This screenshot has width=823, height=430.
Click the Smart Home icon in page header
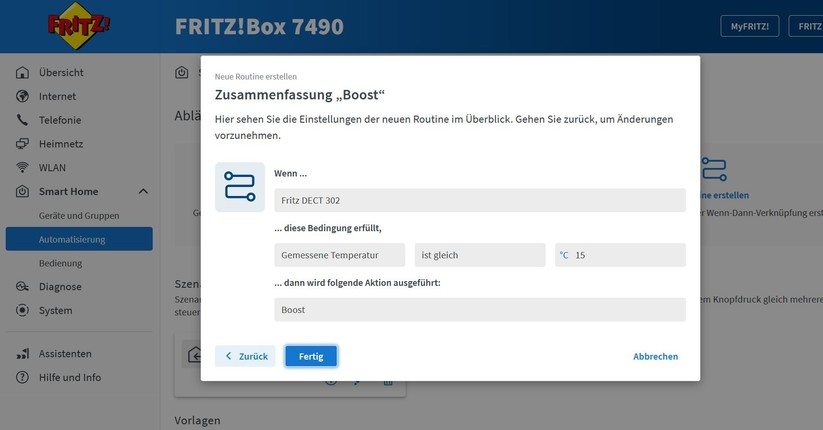pyautogui.click(x=182, y=72)
